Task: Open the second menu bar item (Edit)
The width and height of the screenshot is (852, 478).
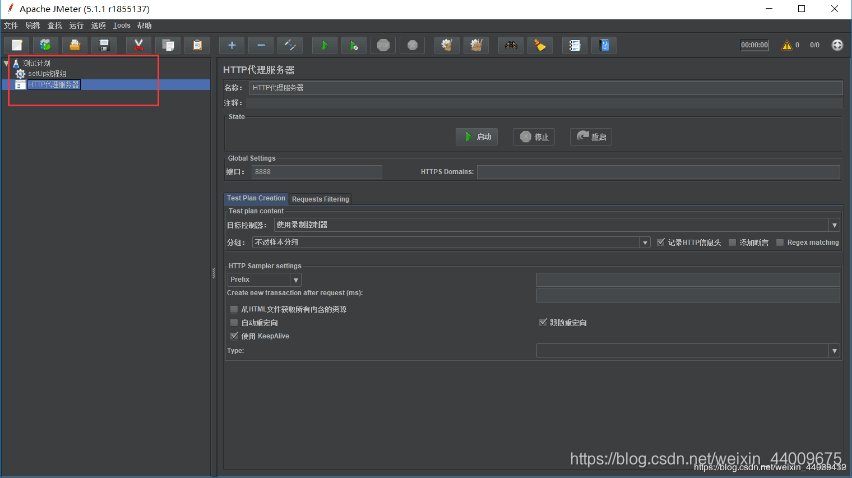Action: coord(33,26)
